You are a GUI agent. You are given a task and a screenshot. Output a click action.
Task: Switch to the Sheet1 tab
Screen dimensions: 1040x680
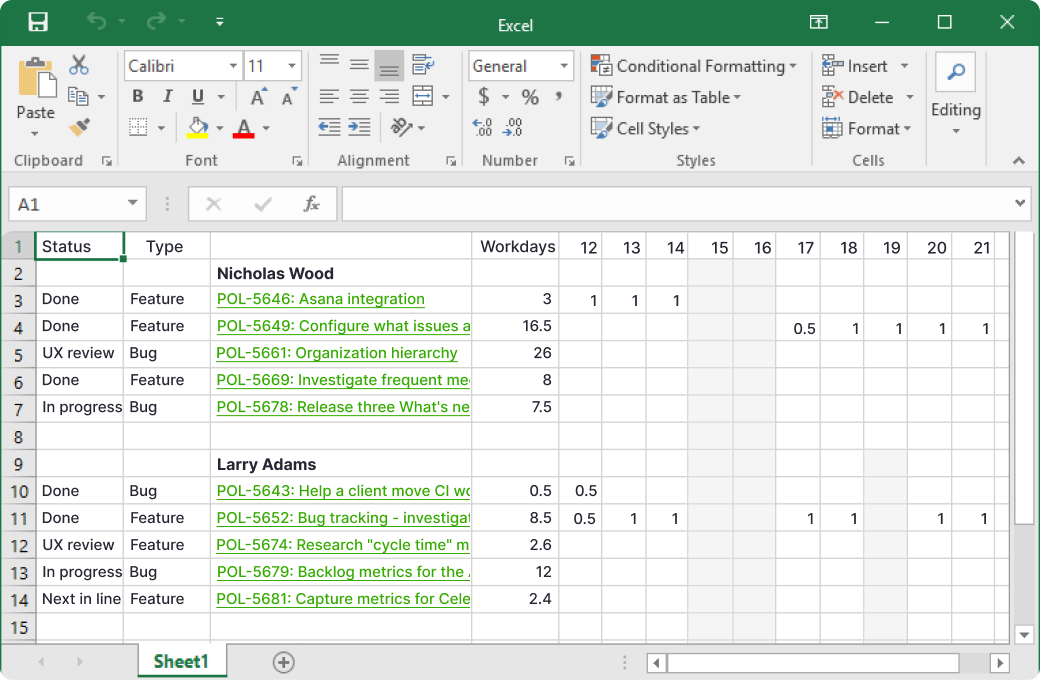click(x=181, y=661)
